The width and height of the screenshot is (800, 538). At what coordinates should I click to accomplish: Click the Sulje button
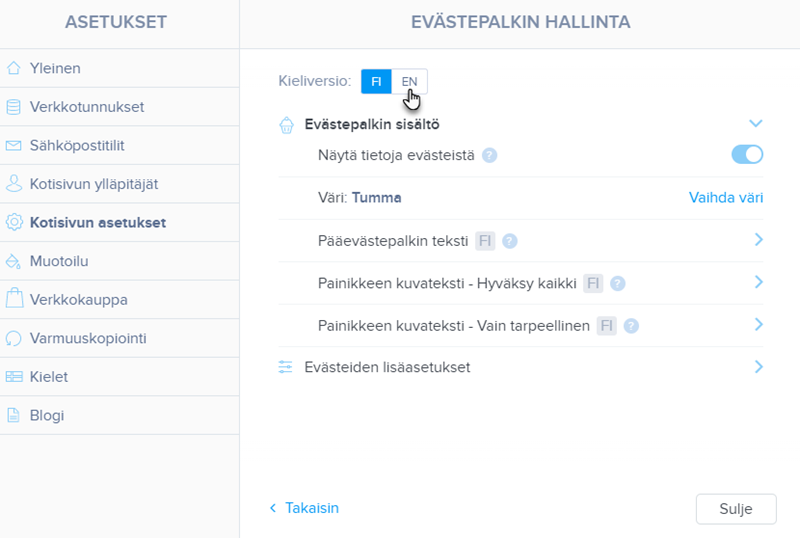(735, 508)
